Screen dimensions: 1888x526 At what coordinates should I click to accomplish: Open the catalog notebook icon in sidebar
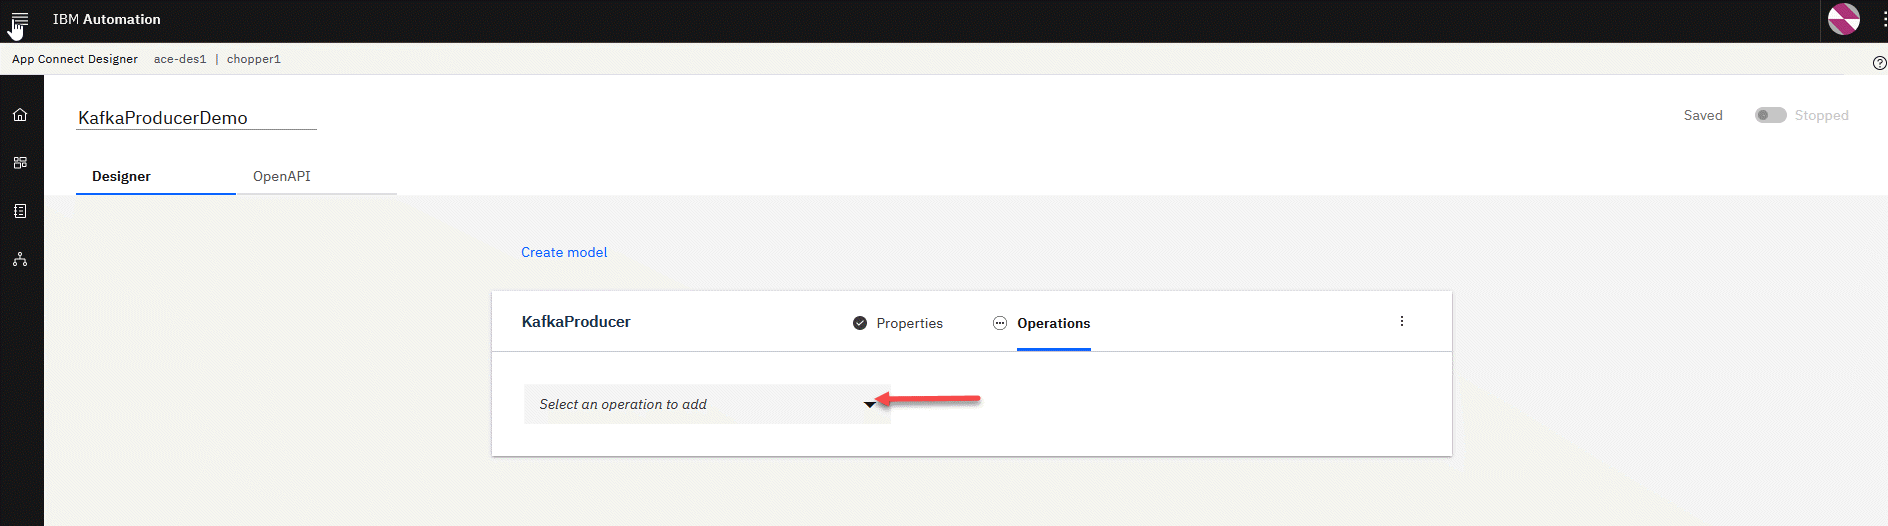(20, 211)
